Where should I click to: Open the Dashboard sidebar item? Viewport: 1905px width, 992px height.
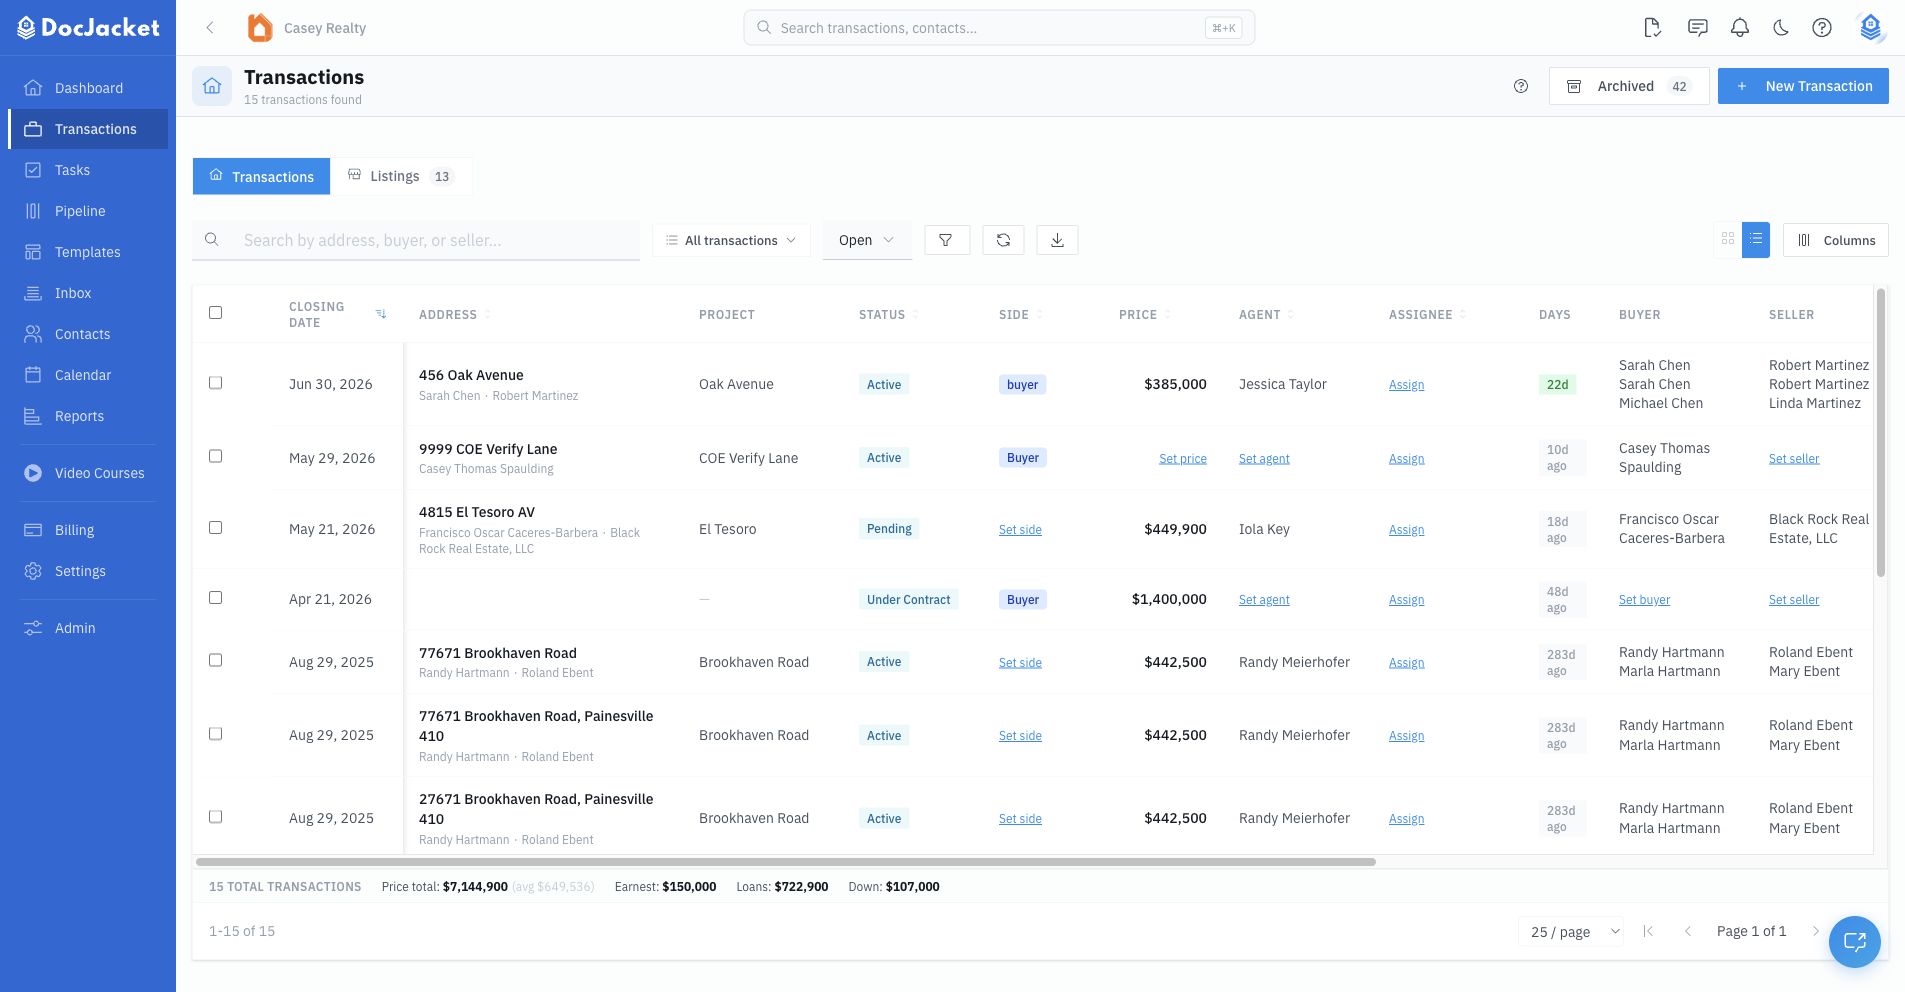(x=88, y=88)
